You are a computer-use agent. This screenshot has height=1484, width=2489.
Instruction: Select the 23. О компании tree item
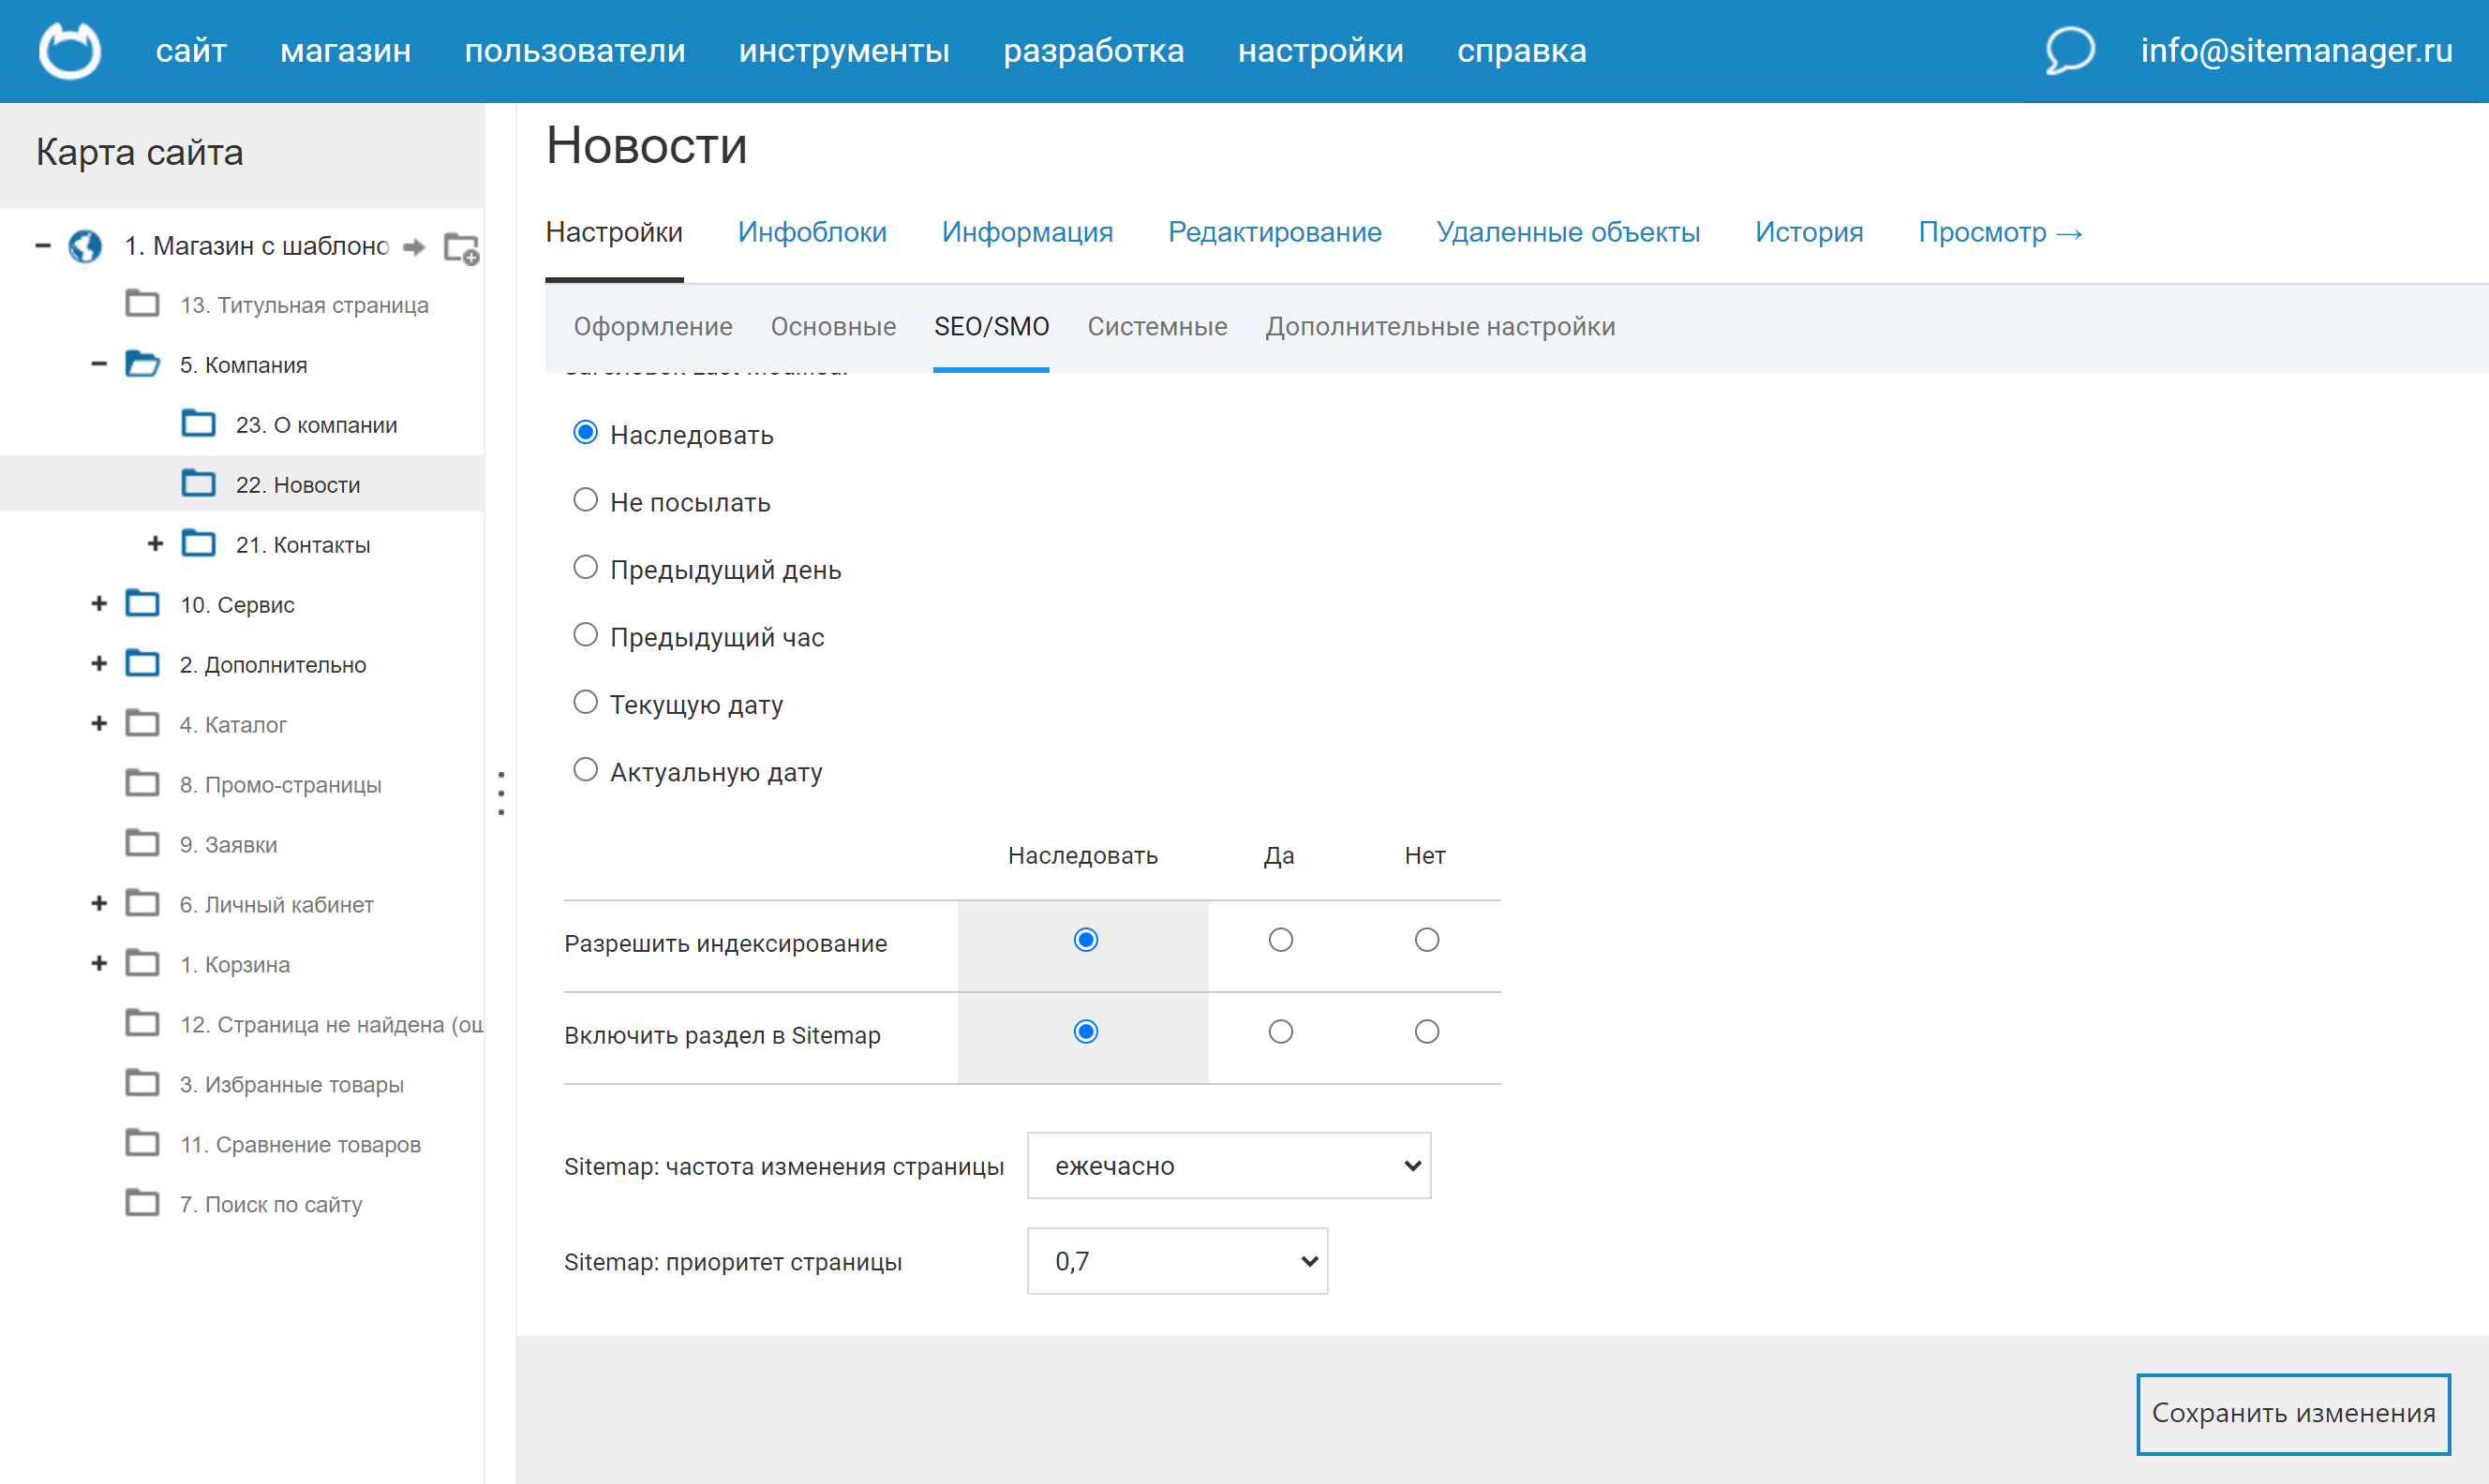click(x=316, y=423)
